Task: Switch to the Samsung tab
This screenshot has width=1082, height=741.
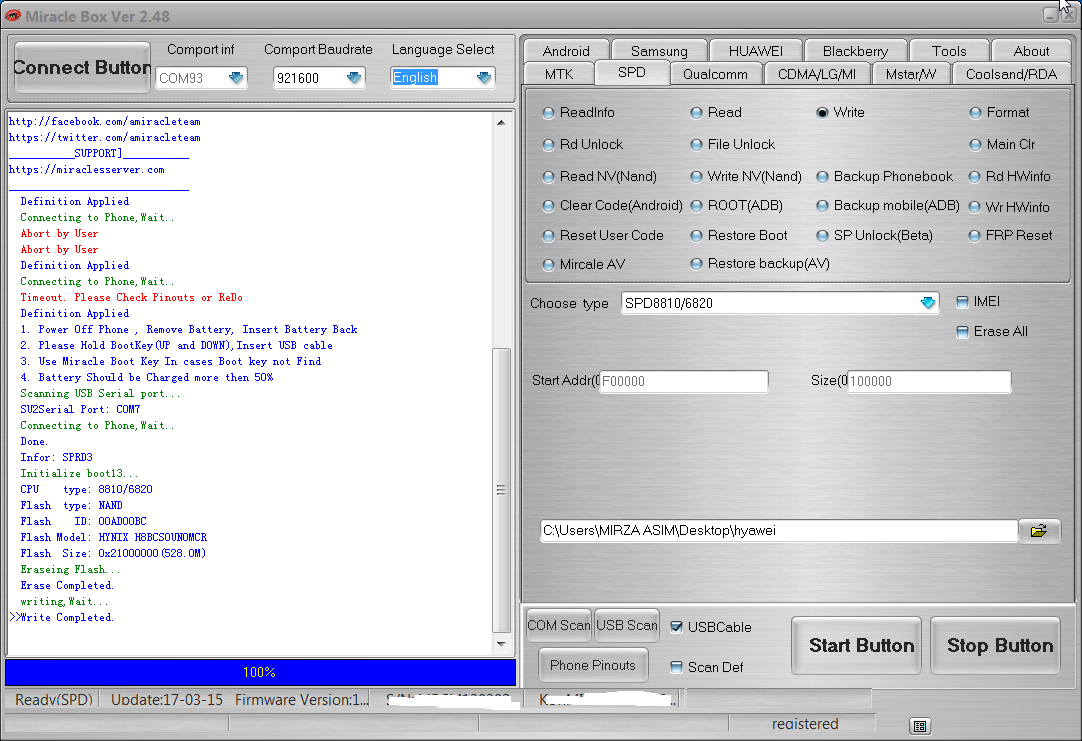Action: click(659, 51)
